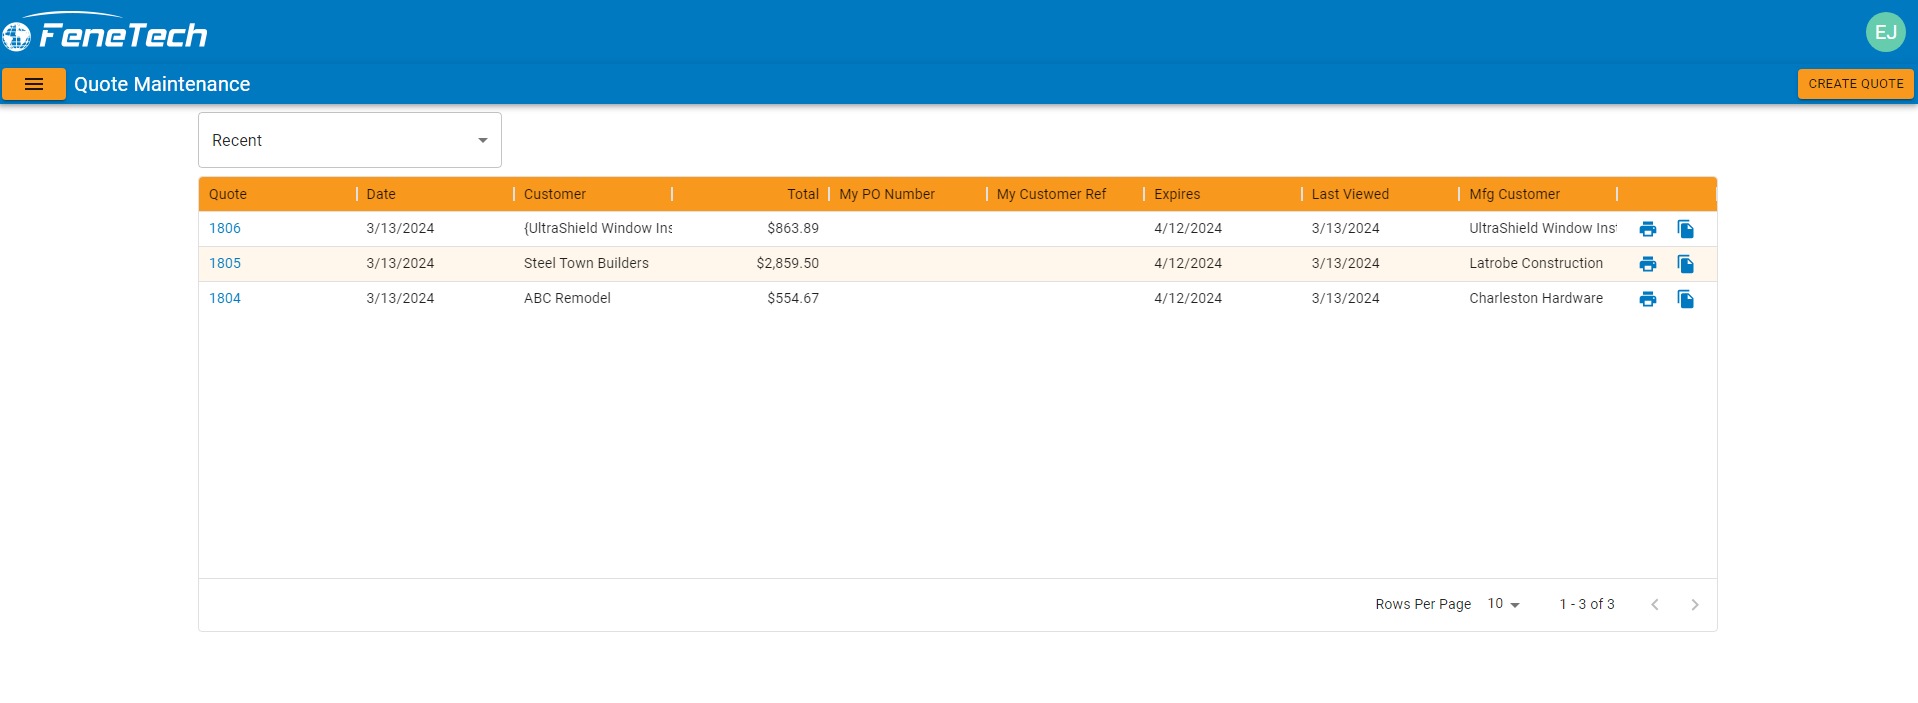Print quote 1804
1918x703 pixels.
1647,299
